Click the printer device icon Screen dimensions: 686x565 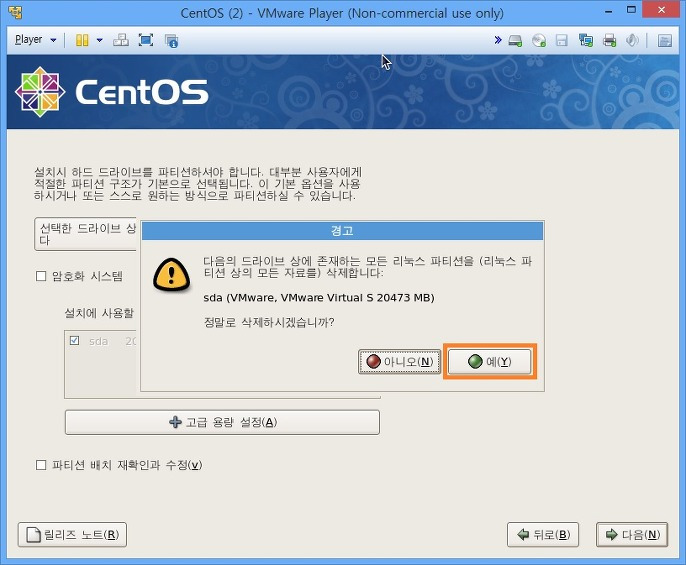point(609,41)
